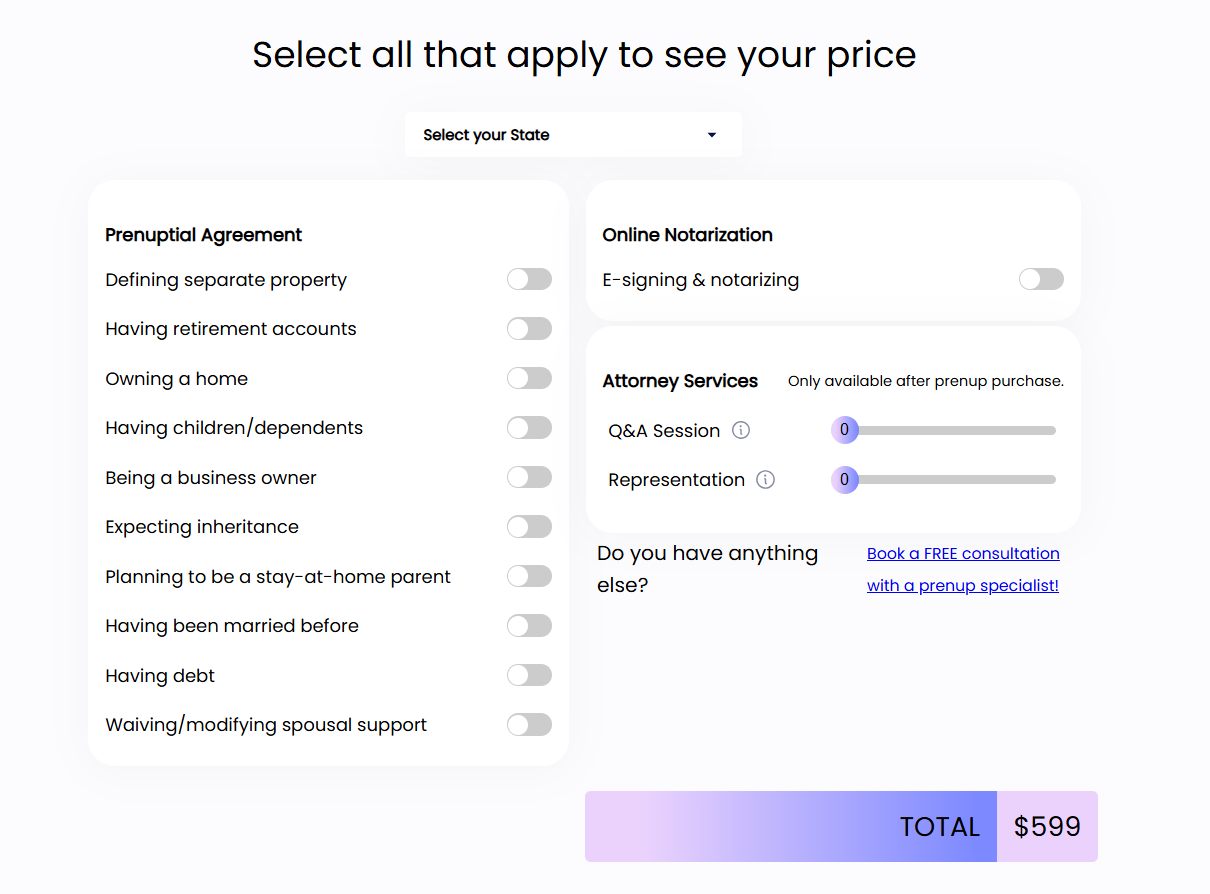Open Book a FREE consultation link

coord(963,554)
